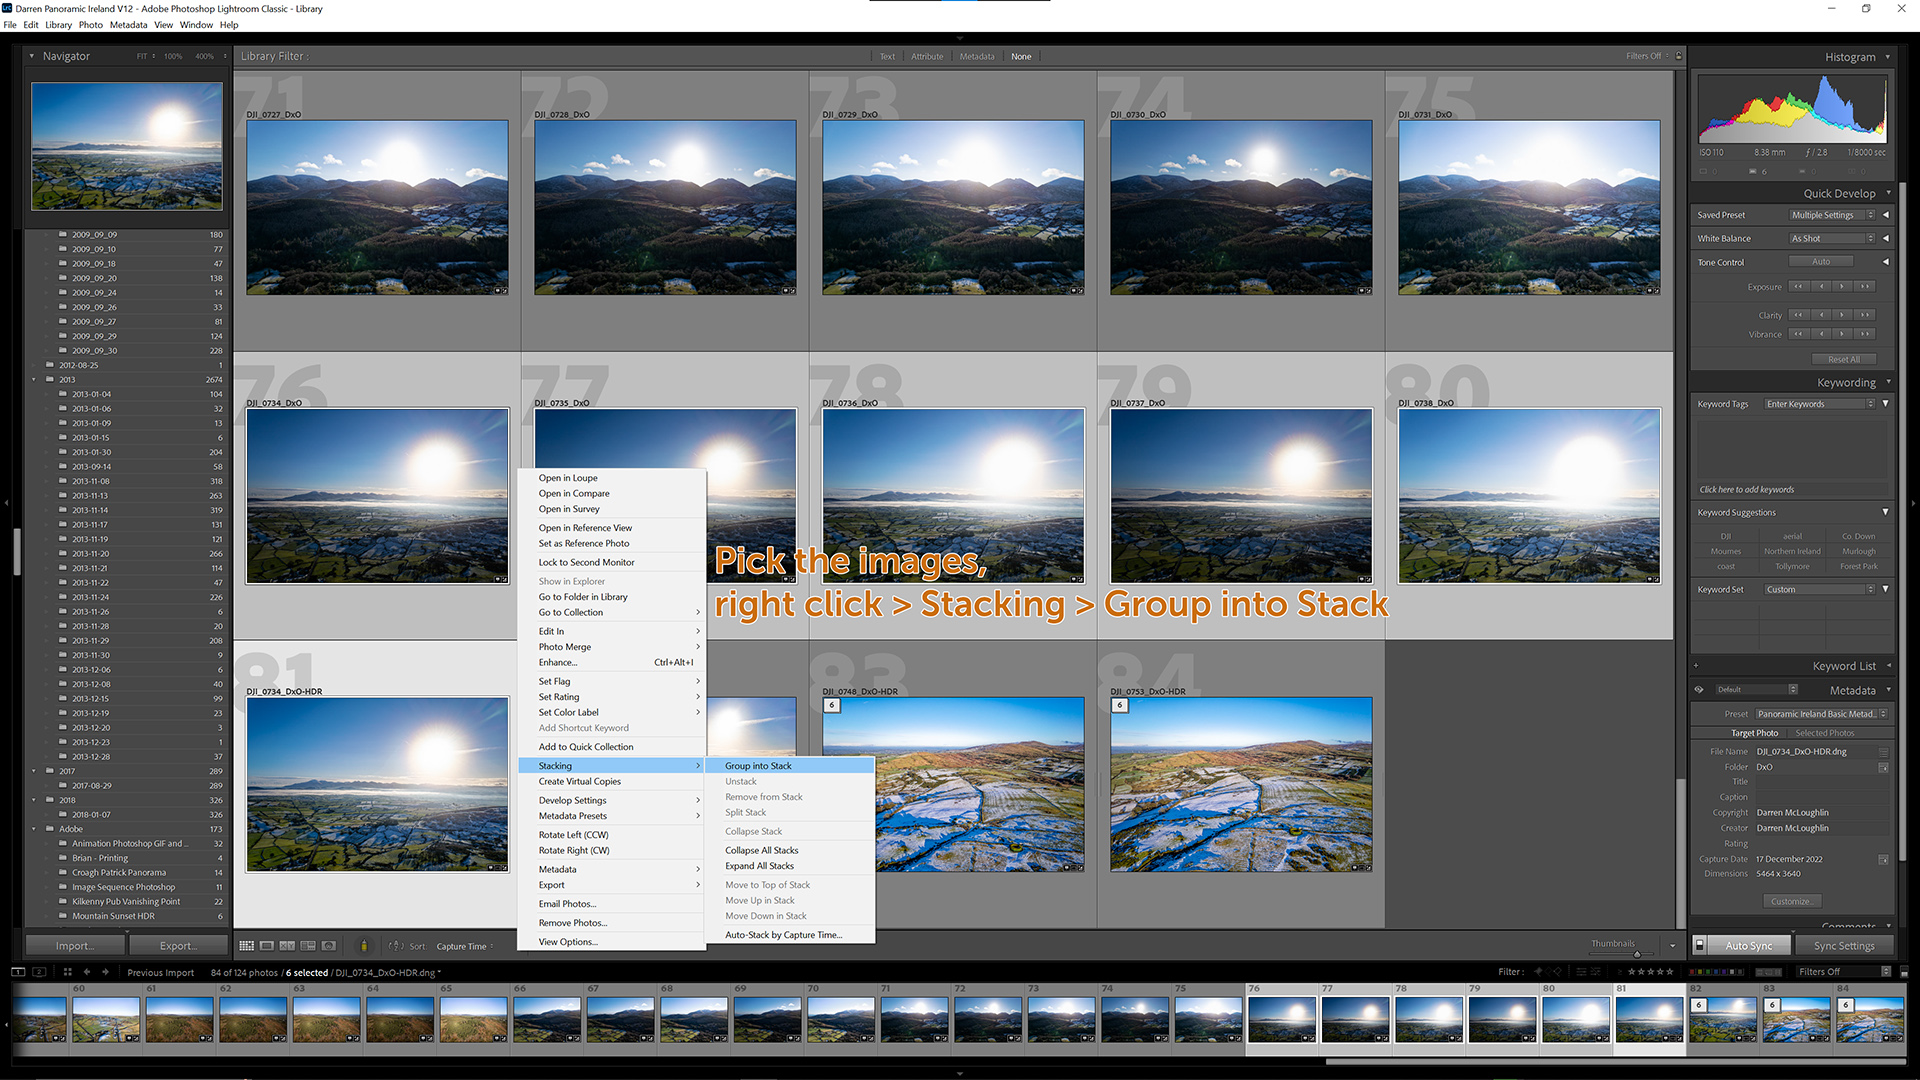
Task: Click the filmstrip grid jump icon
Action: coord(68,972)
